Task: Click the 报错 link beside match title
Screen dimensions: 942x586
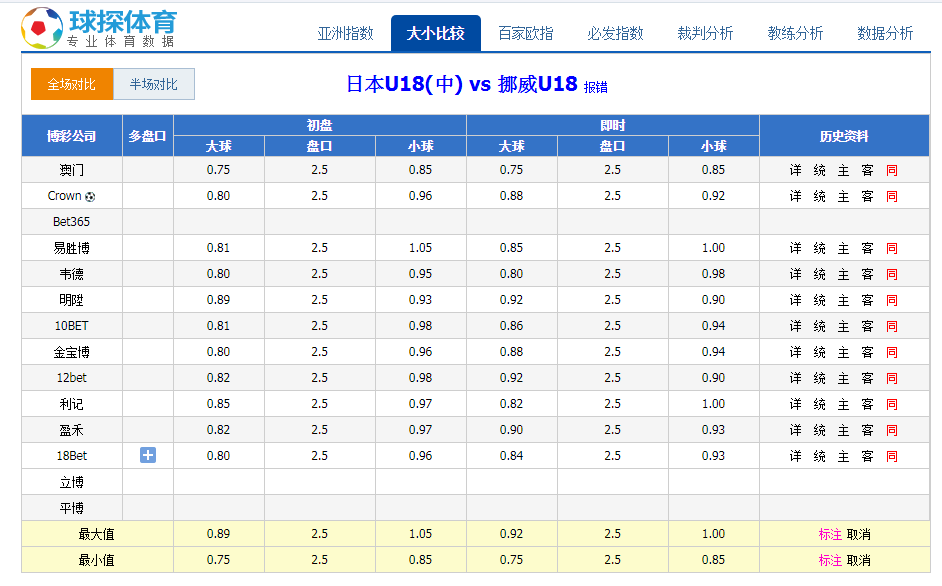Action: [595, 88]
